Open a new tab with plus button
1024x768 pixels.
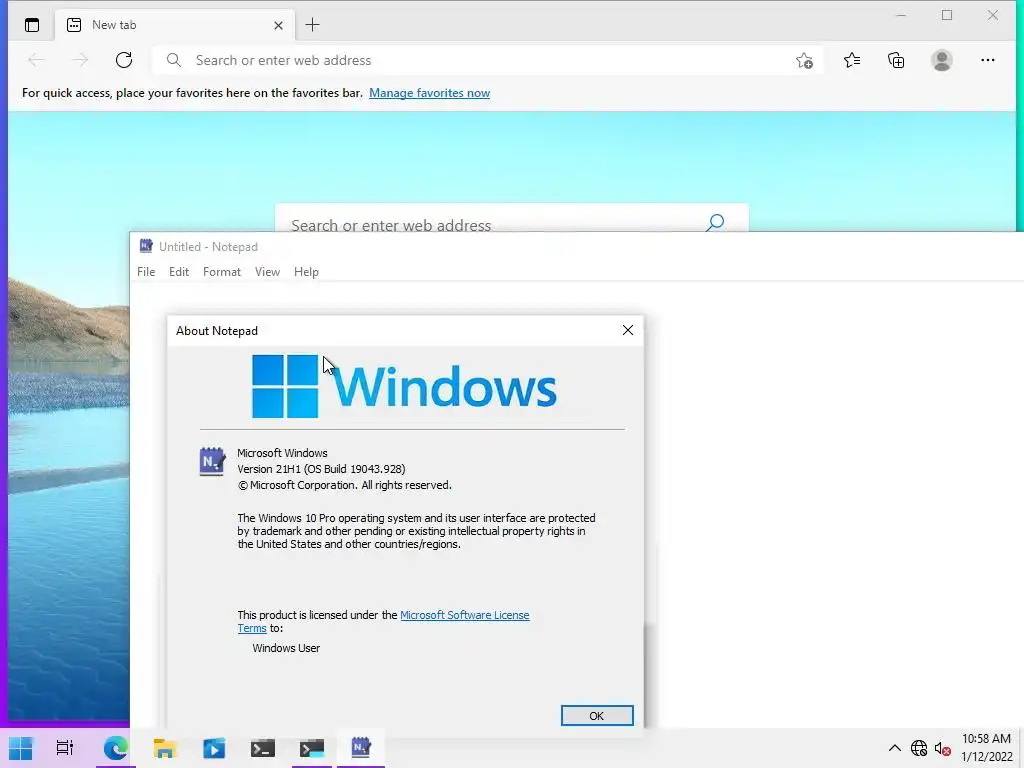pyautogui.click(x=312, y=25)
